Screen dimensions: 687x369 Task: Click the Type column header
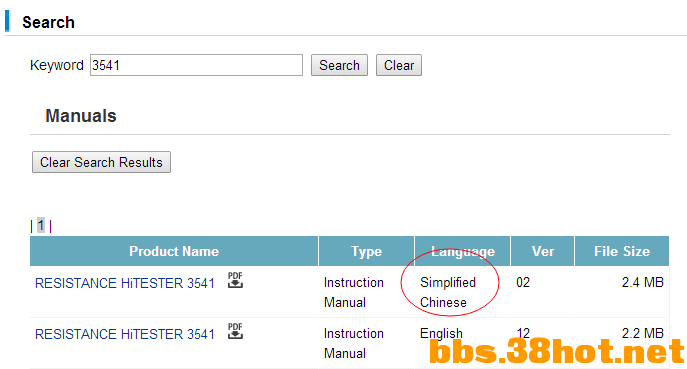pos(366,251)
